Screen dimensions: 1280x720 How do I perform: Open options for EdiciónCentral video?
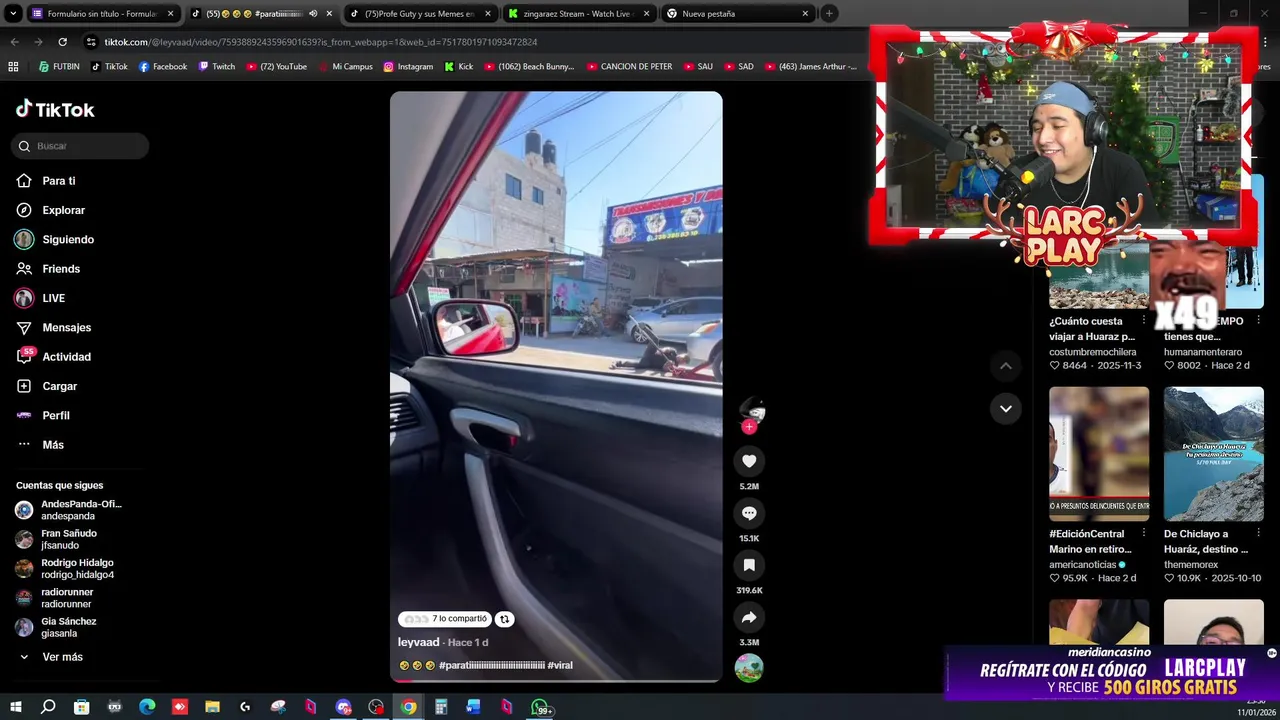pyautogui.click(x=1144, y=533)
